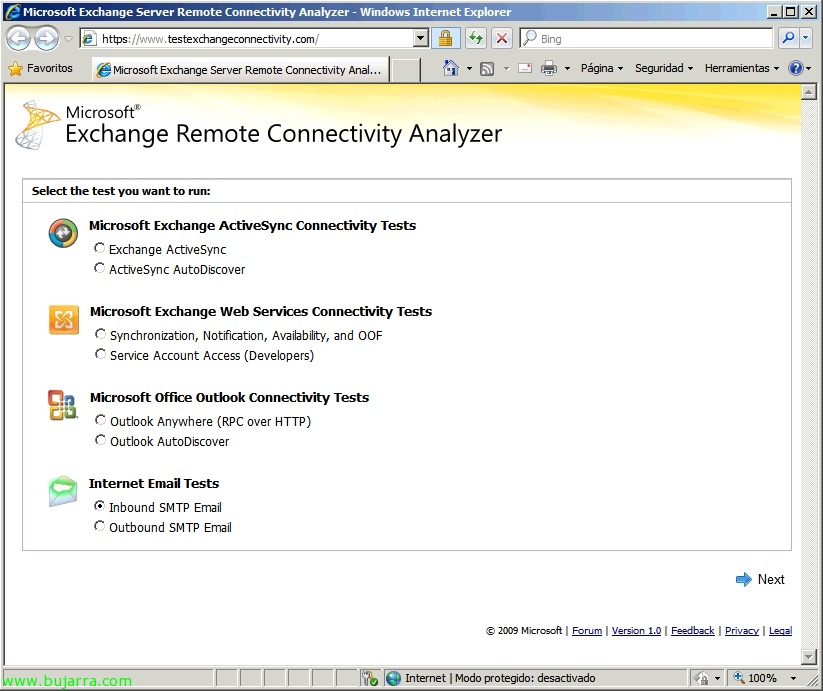Open the Help question mark menu
The height and width of the screenshot is (691, 823).
(800, 68)
